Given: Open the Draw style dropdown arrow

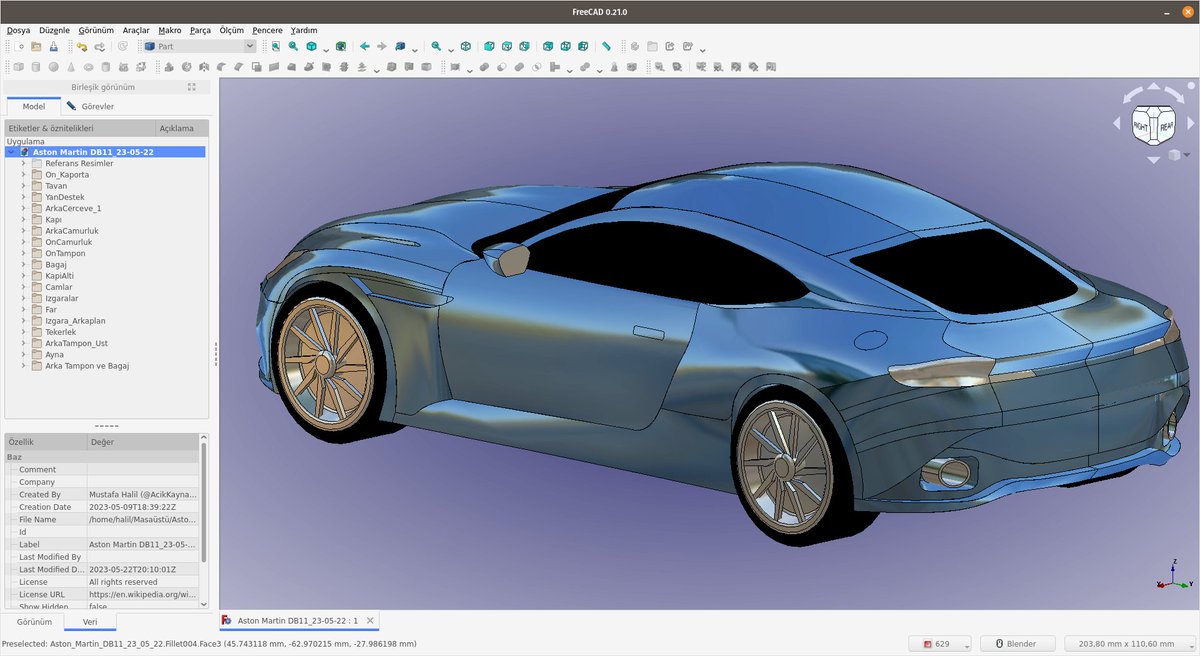Looking at the screenshot, I should [x=326, y=48].
